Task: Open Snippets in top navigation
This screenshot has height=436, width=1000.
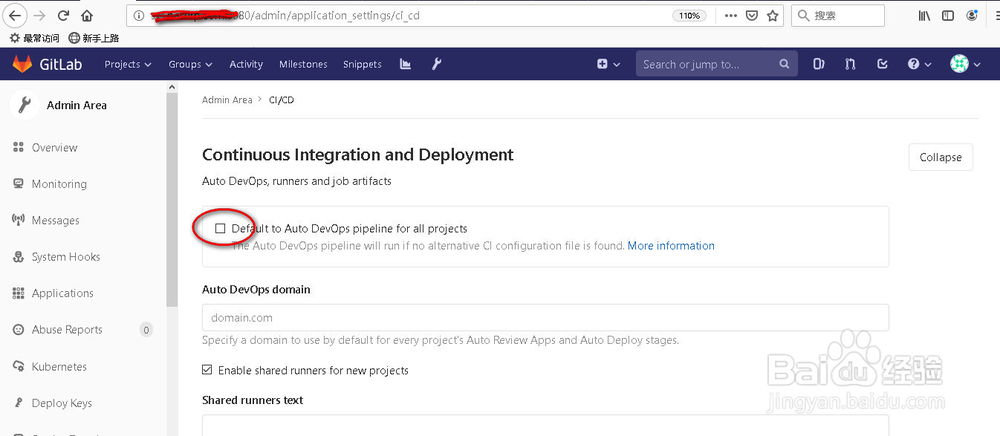Action: (362, 64)
